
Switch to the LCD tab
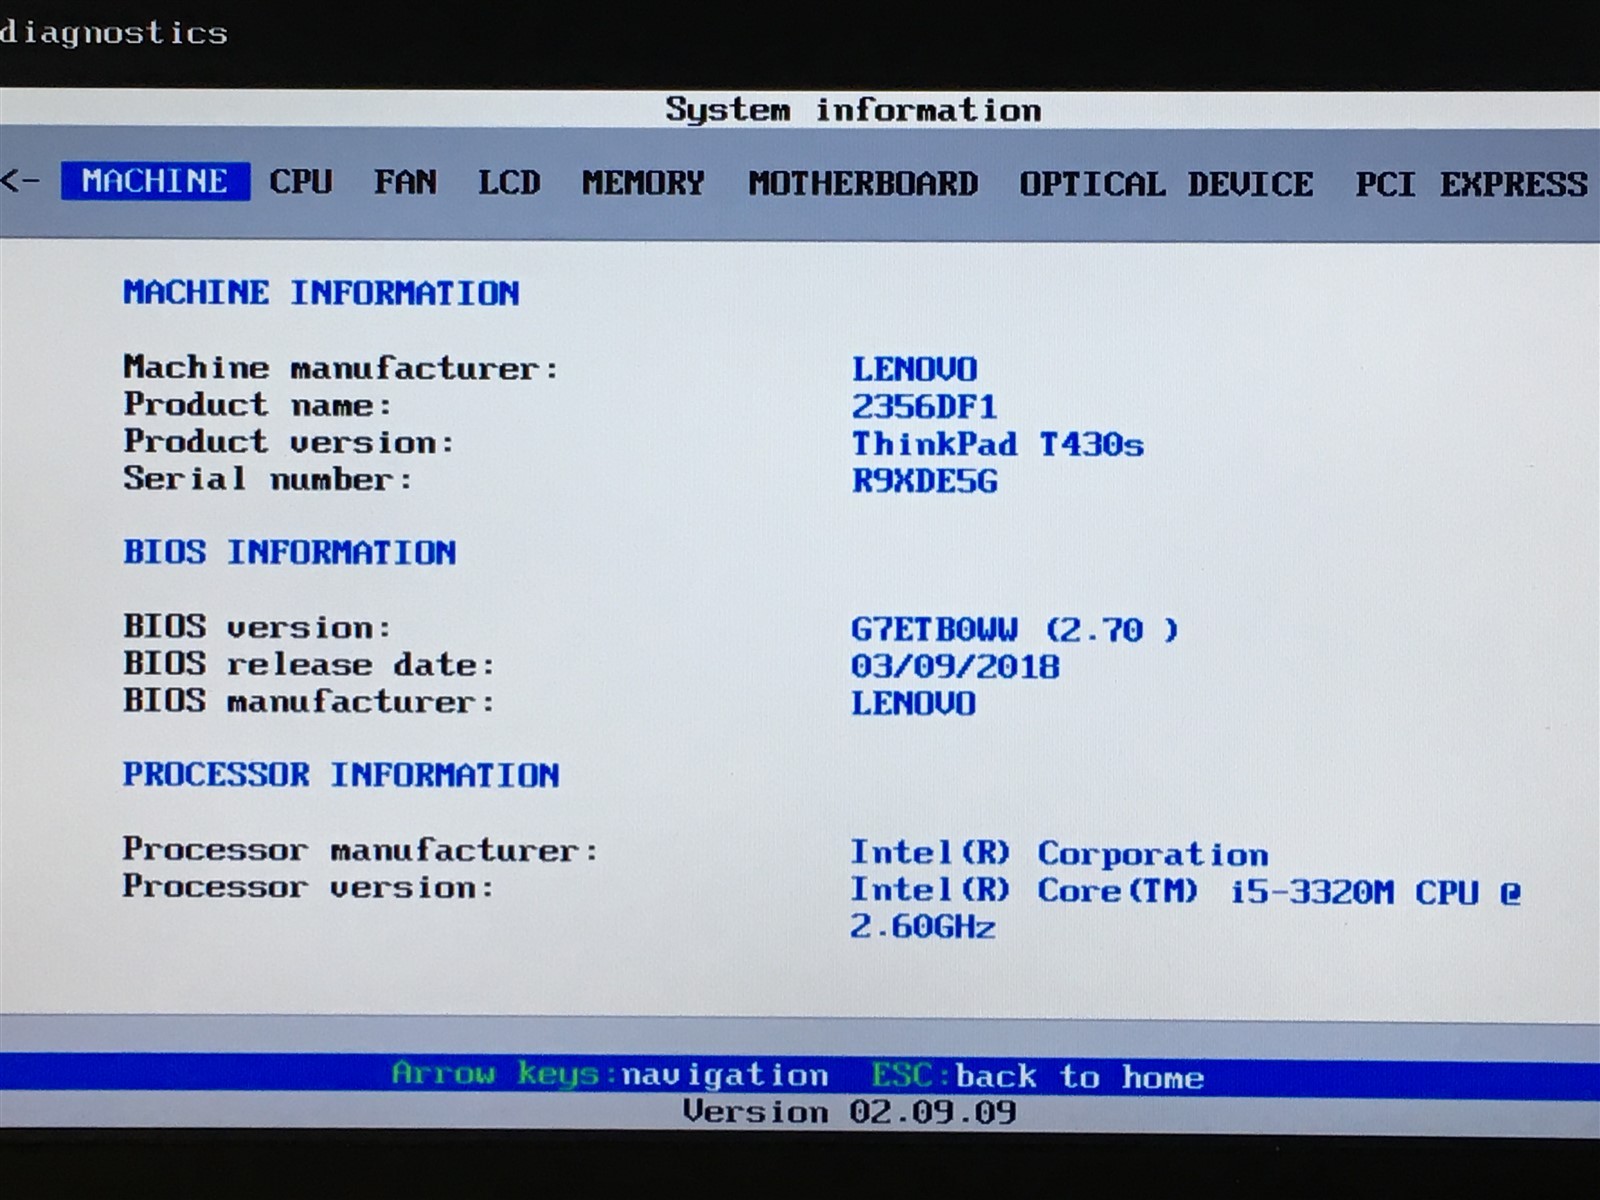[508, 182]
